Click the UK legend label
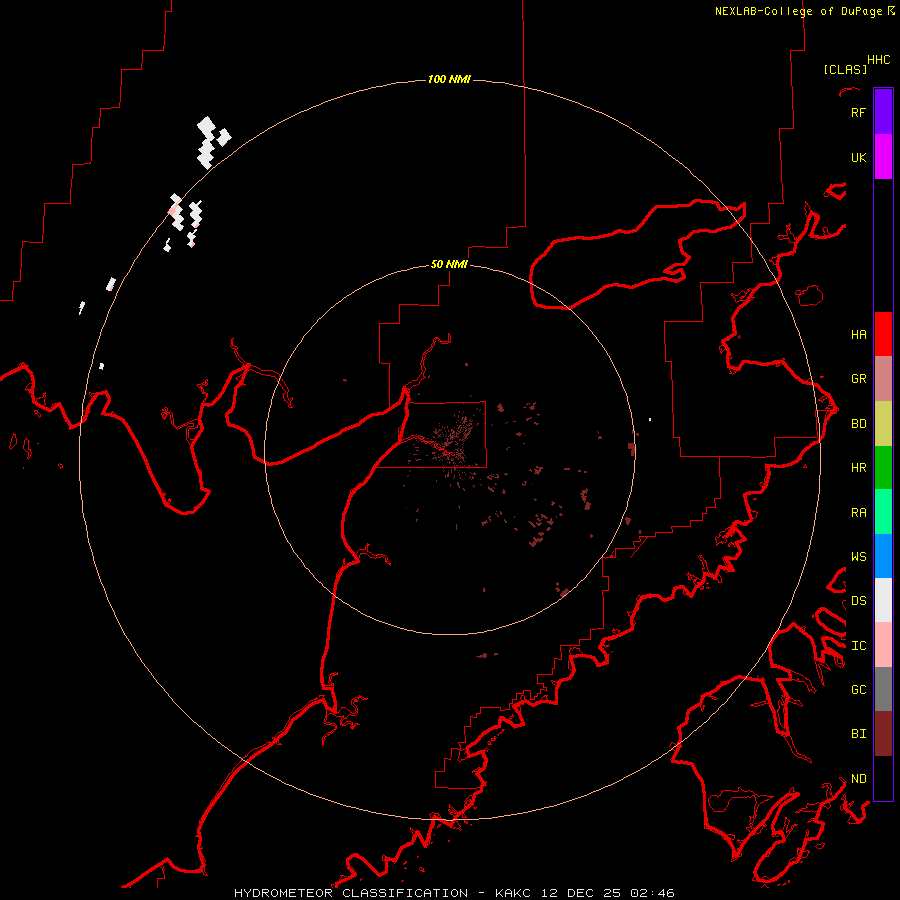 pyautogui.click(x=858, y=157)
